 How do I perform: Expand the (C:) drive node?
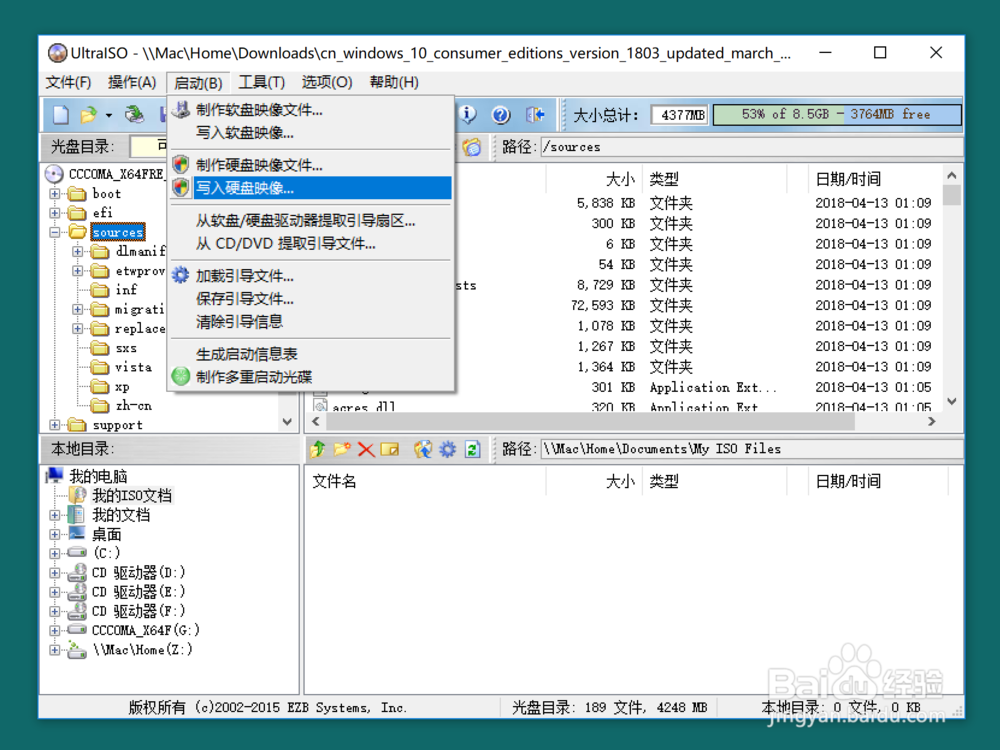(x=55, y=553)
